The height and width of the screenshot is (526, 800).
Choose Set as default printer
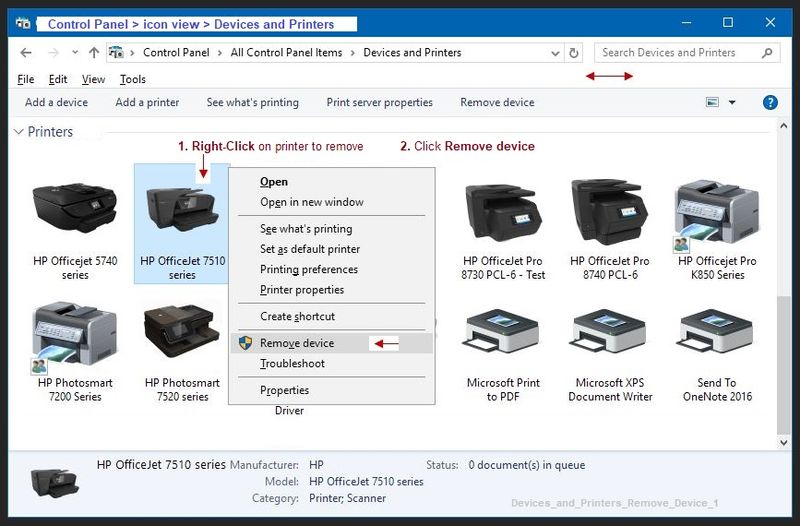tap(332, 249)
